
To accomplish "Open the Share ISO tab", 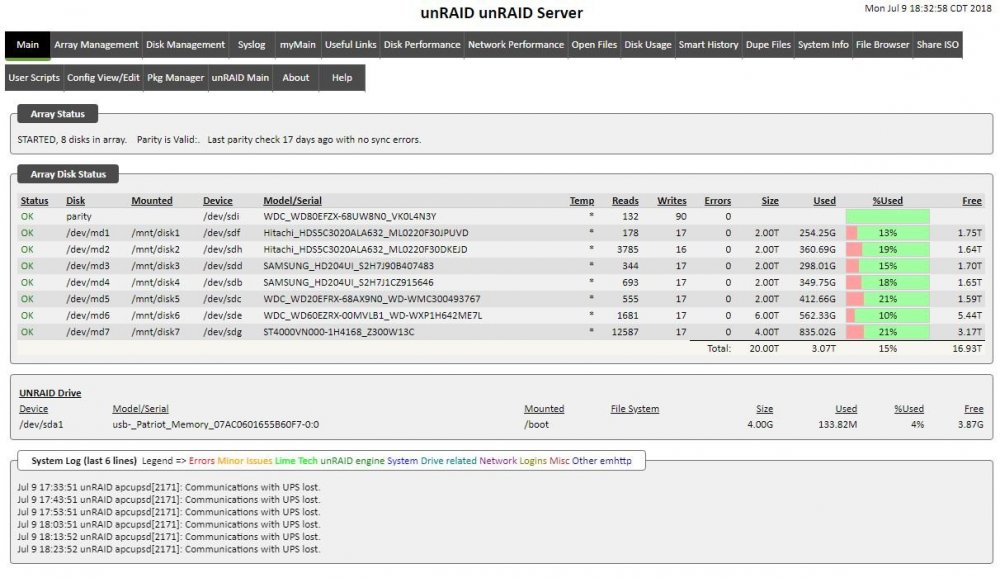I will pyautogui.click(x=937, y=45).
